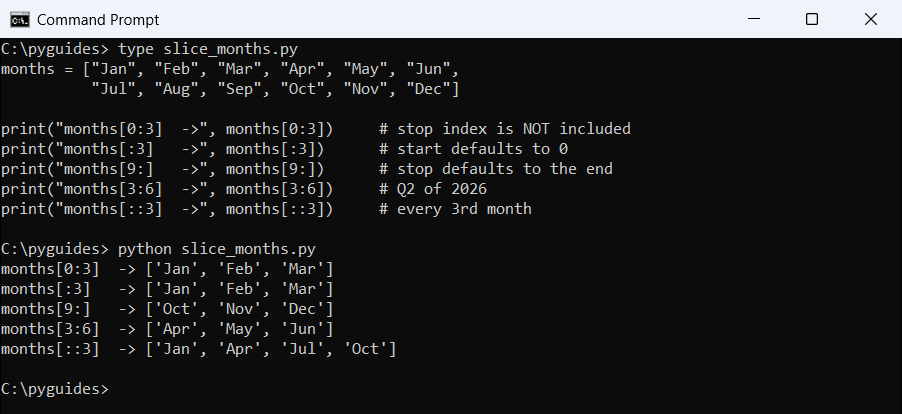The image size is (902, 414).
Task: Click the print line for months[3:6]
Action: pos(244,189)
